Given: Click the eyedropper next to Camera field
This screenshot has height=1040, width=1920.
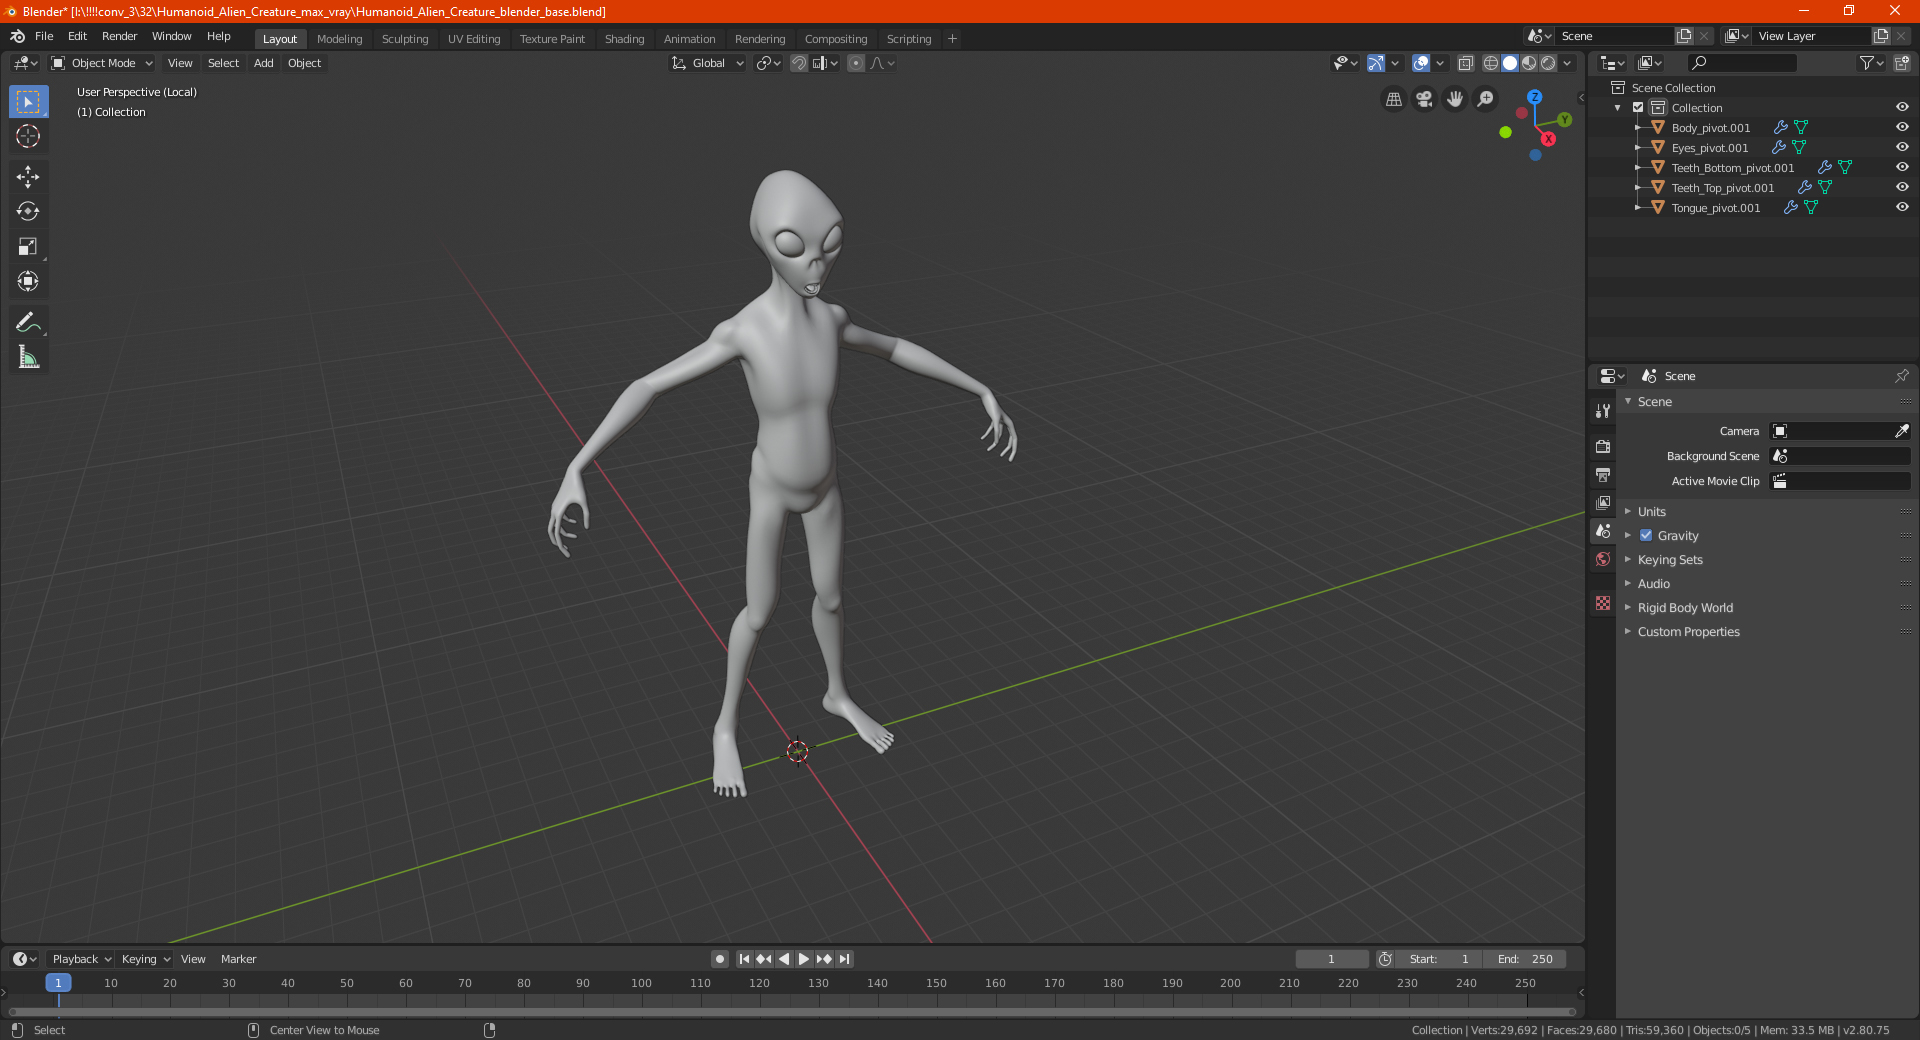Looking at the screenshot, I should tap(1901, 431).
